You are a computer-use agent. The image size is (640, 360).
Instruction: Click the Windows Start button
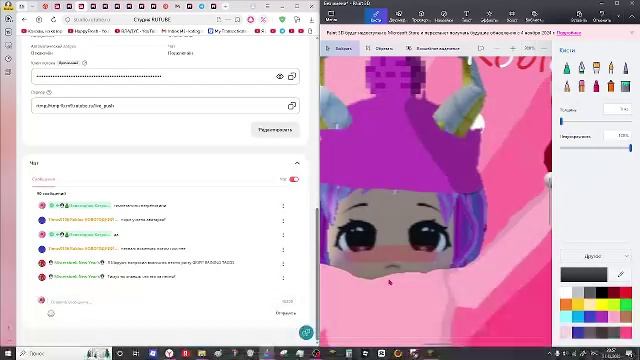tap(8, 353)
